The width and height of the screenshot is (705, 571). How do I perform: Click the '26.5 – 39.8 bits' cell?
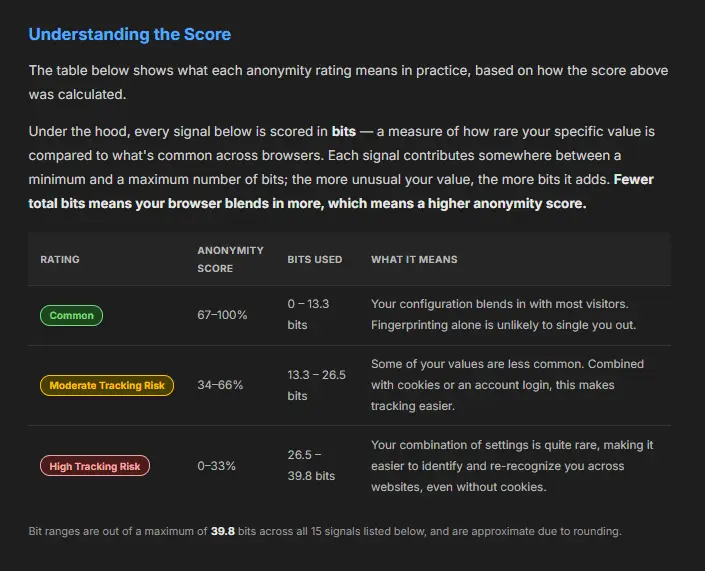click(x=311, y=465)
